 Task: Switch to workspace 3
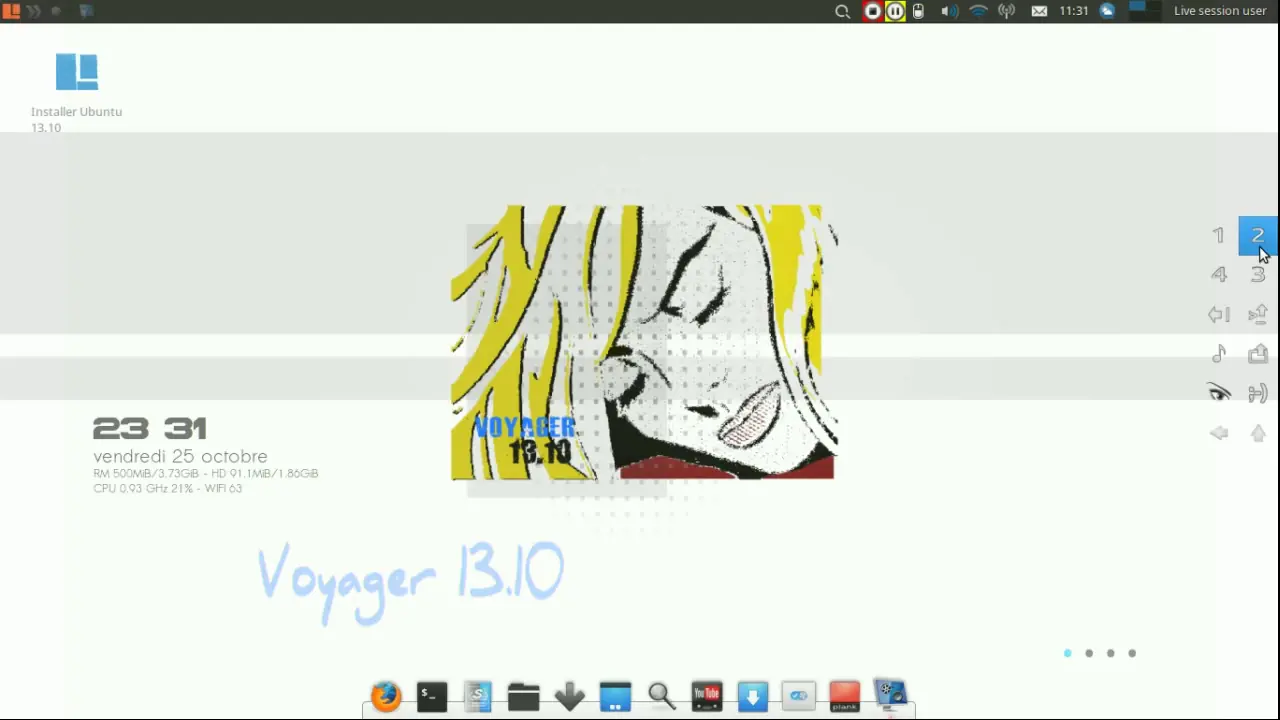point(1258,275)
